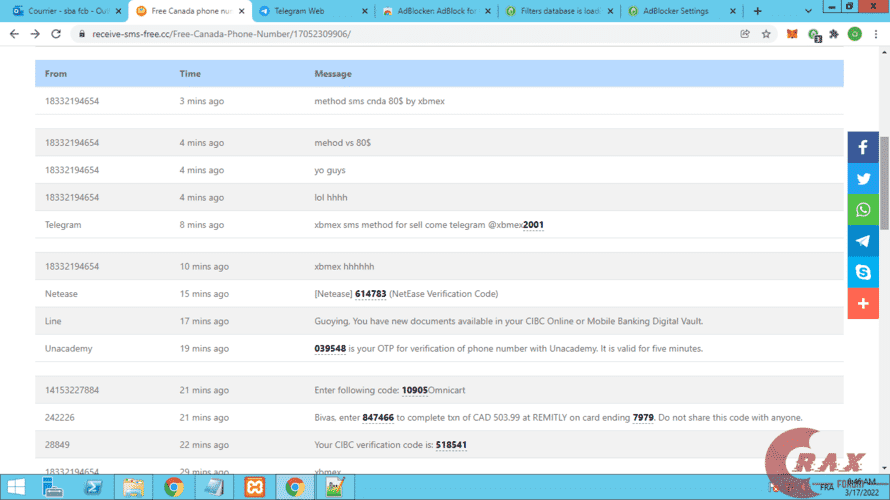890x500 pixels.
Task: Open a new browser tab
Action: click(757, 11)
